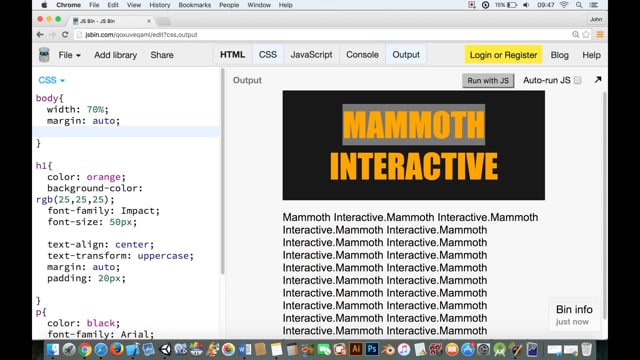Open the Help link in JS Bin
The height and width of the screenshot is (360, 640).
click(591, 55)
